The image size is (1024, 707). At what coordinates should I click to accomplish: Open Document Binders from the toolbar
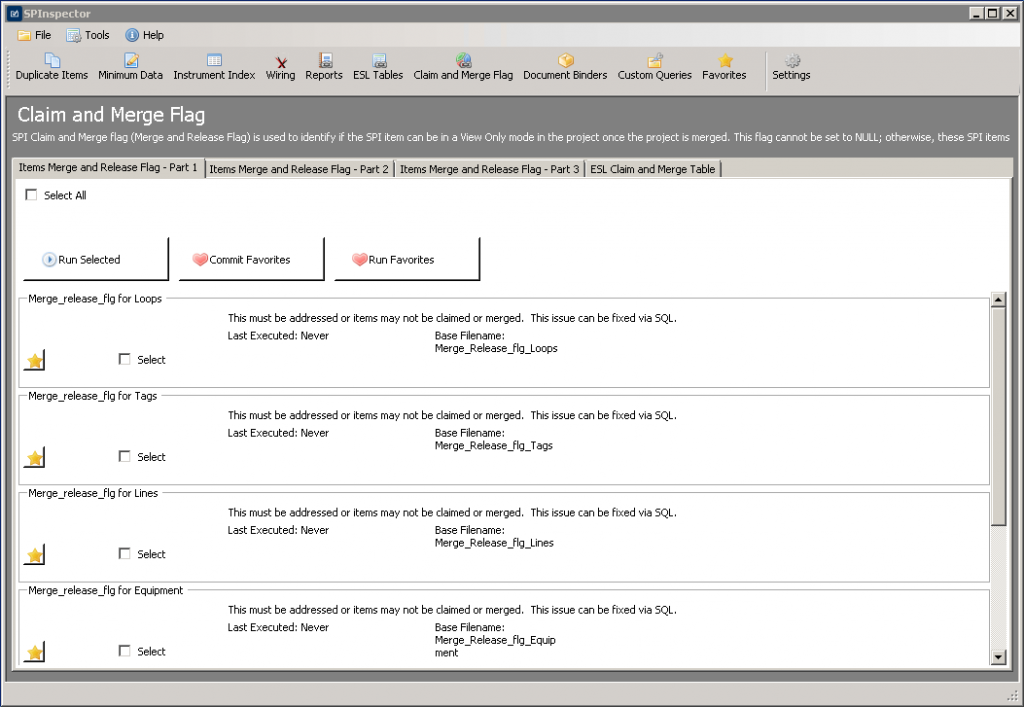(x=565, y=67)
